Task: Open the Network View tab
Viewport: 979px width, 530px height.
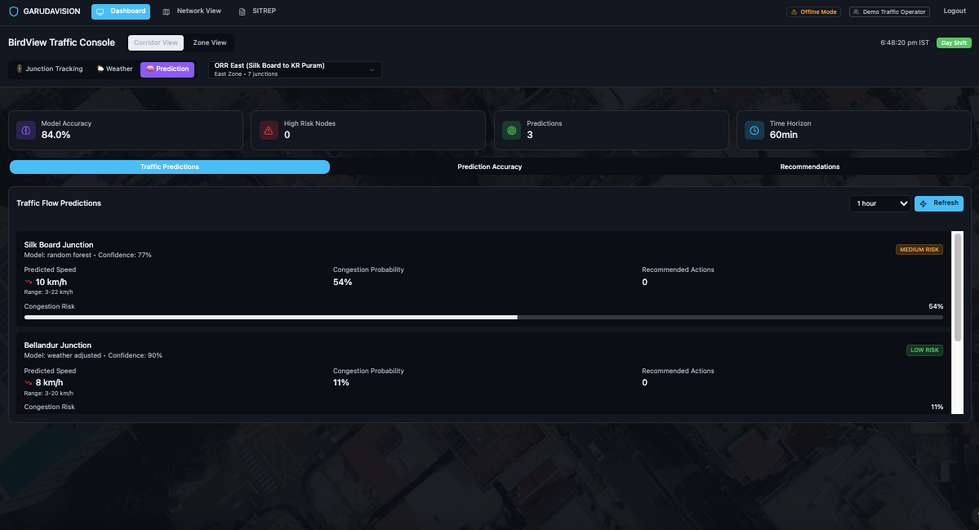Action: point(192,11)
